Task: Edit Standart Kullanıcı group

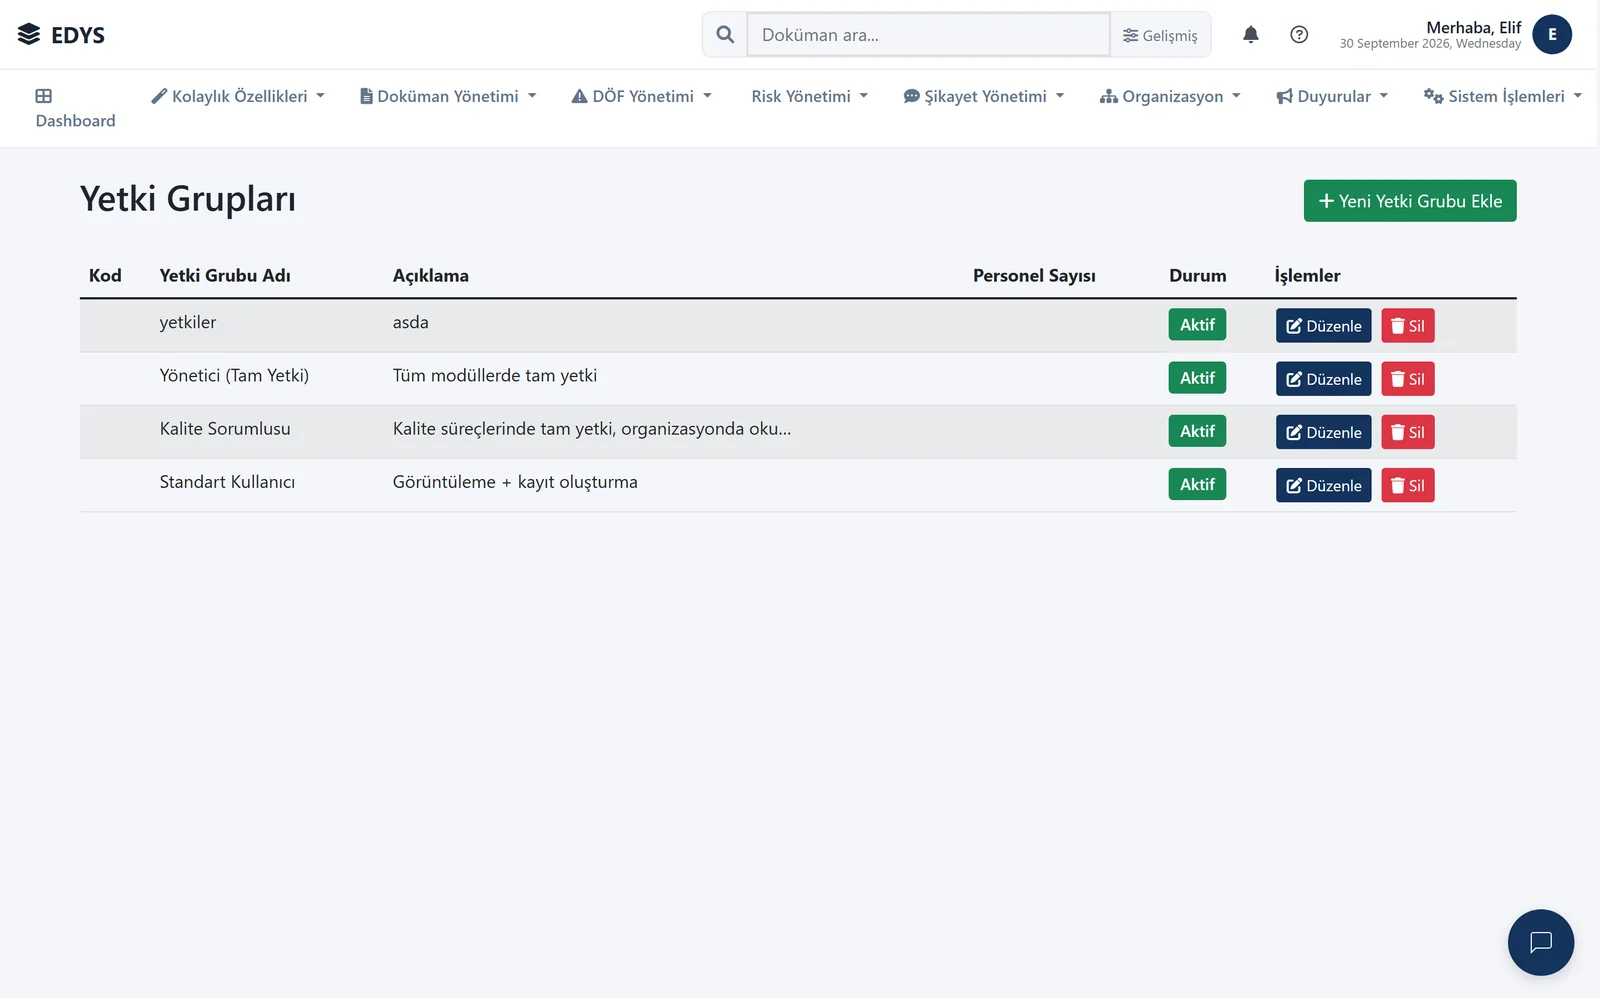Action: [x=1323, y=485]
